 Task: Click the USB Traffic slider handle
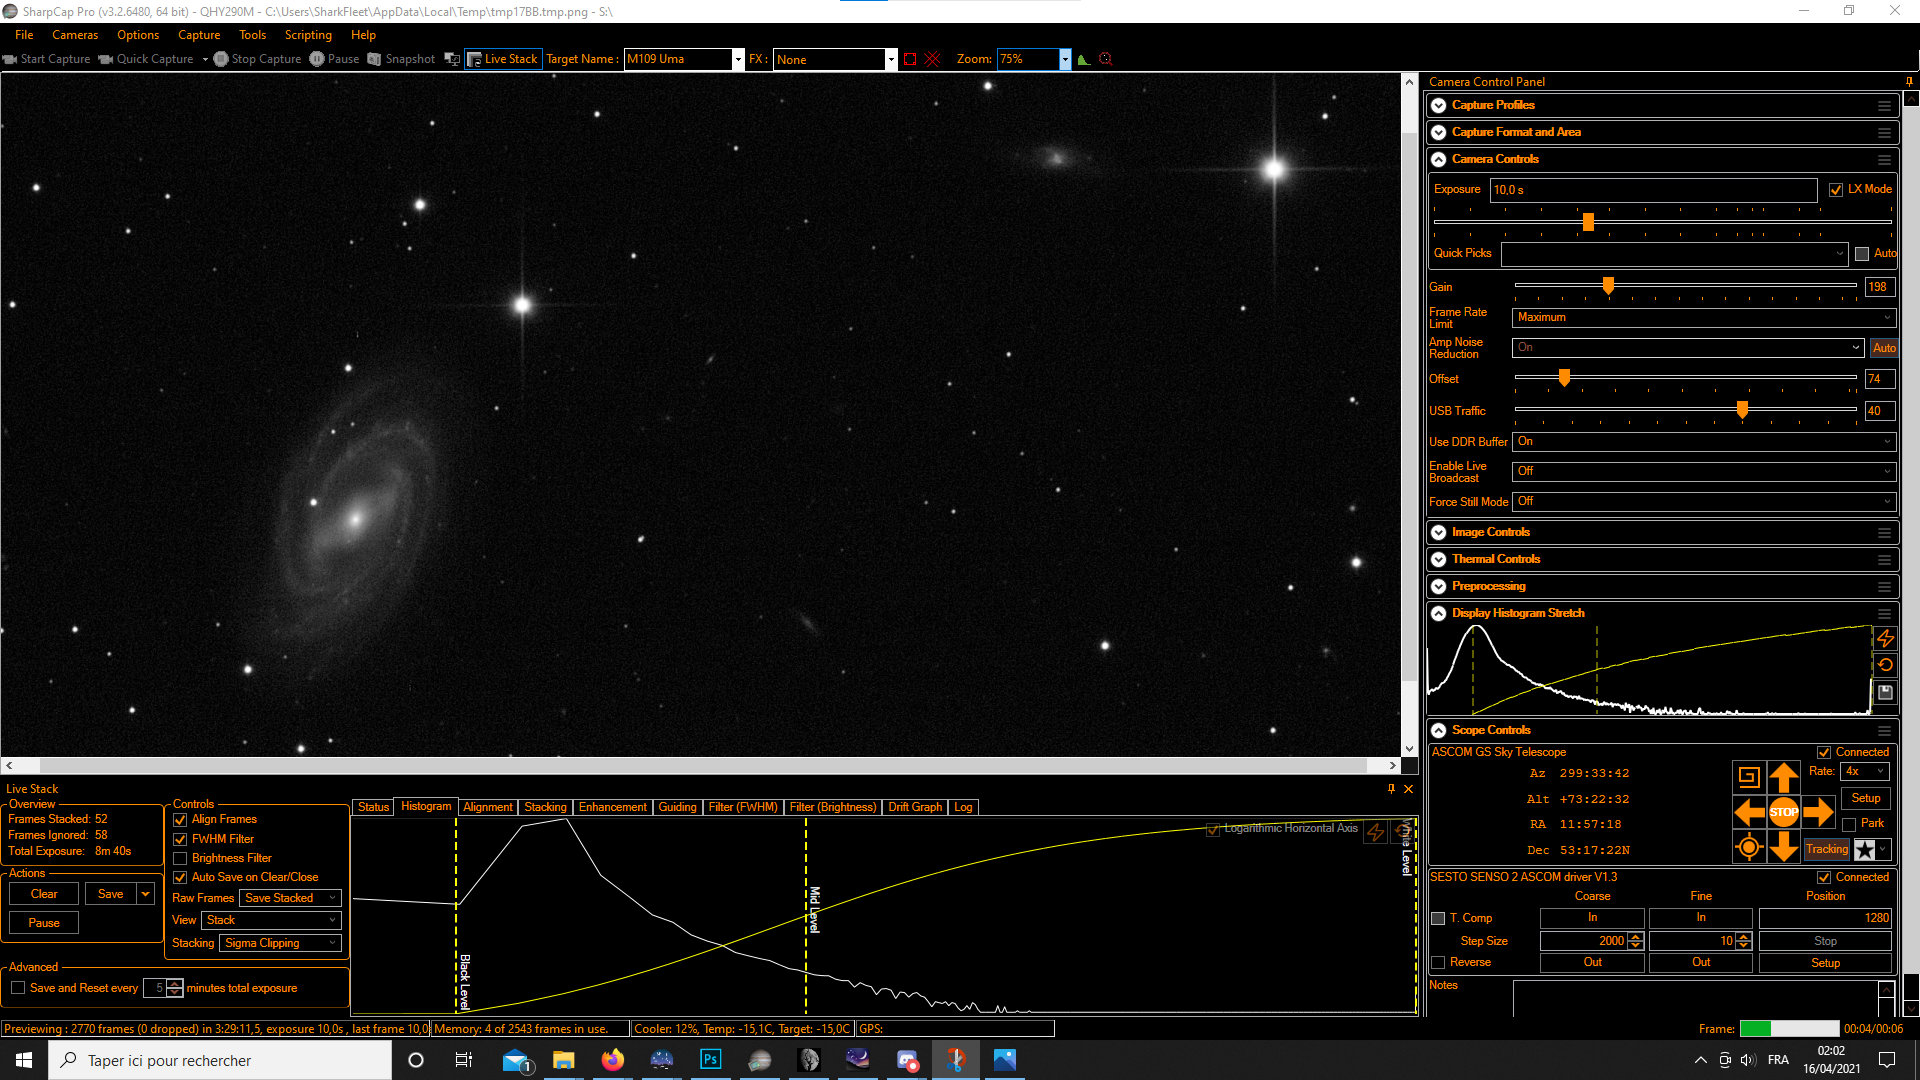pos(1742,410)
